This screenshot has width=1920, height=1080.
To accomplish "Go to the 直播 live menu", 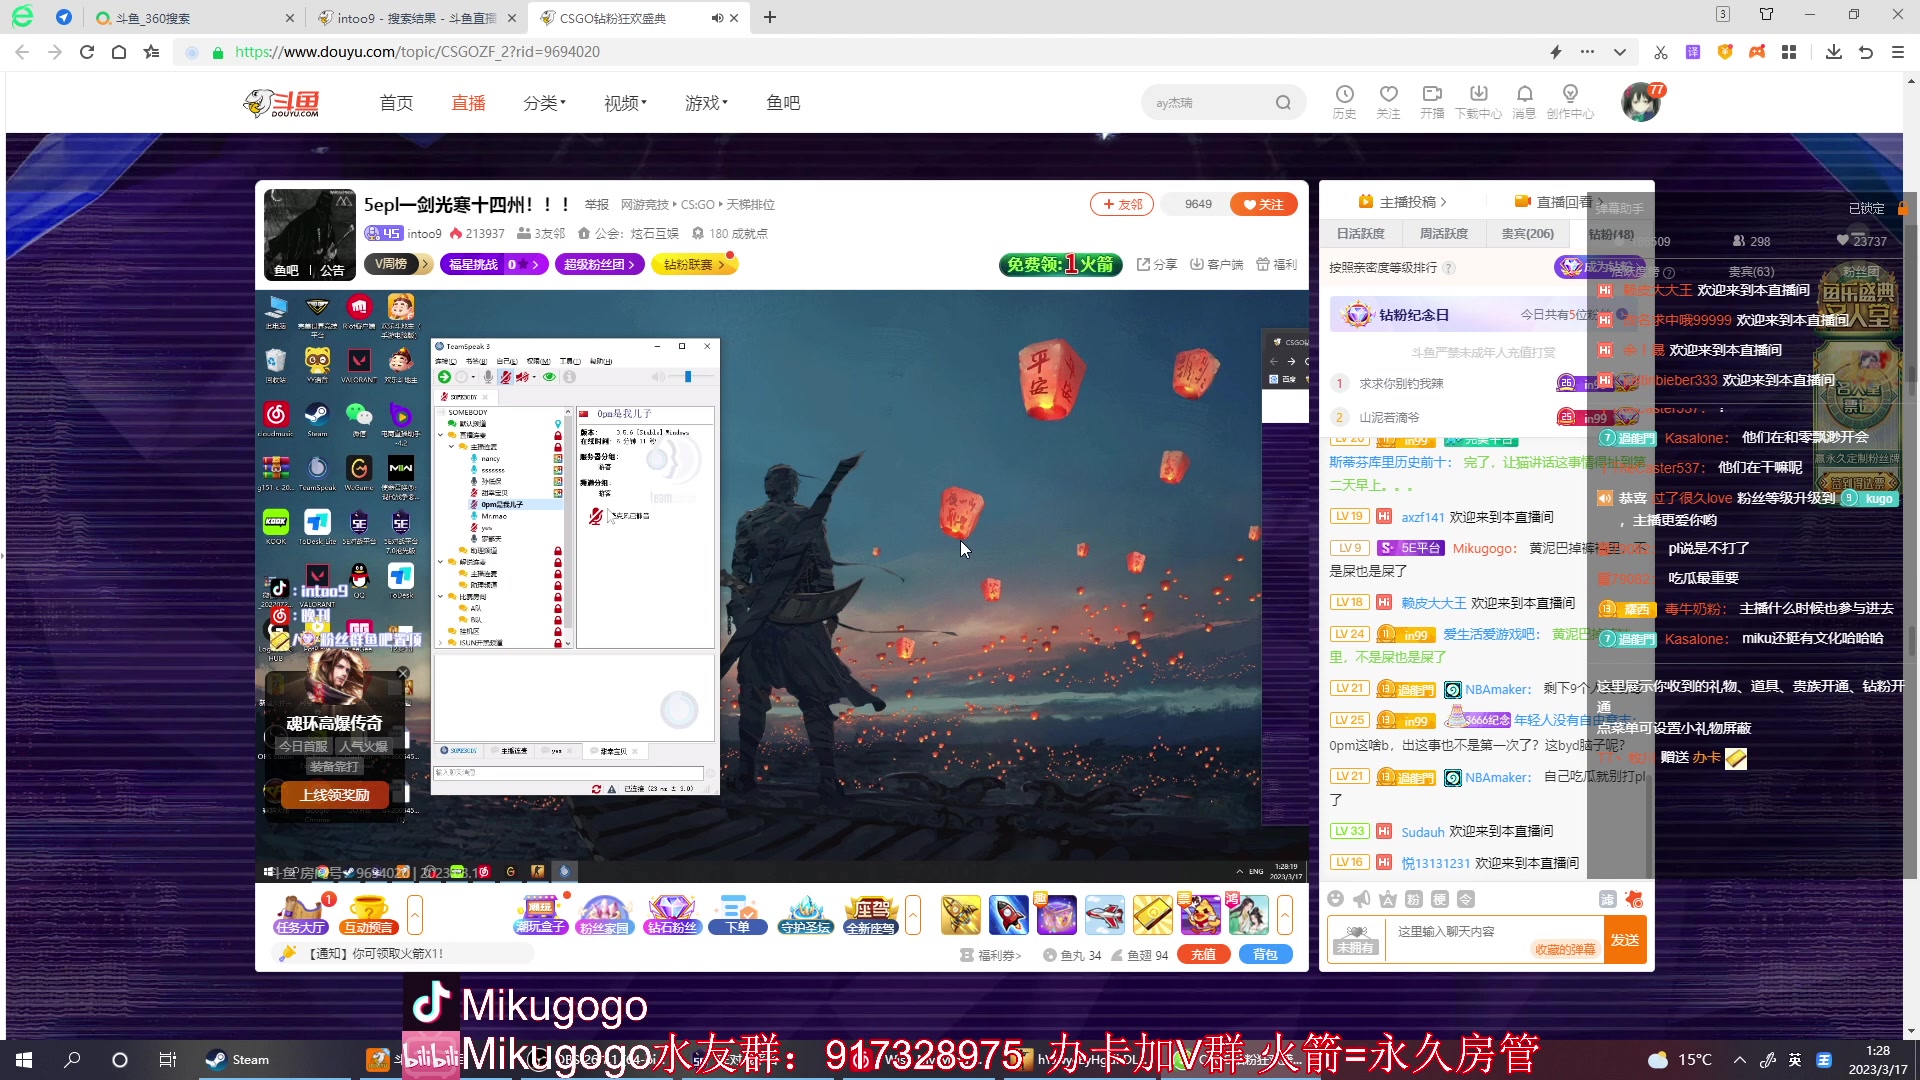I will click(468, 102).
